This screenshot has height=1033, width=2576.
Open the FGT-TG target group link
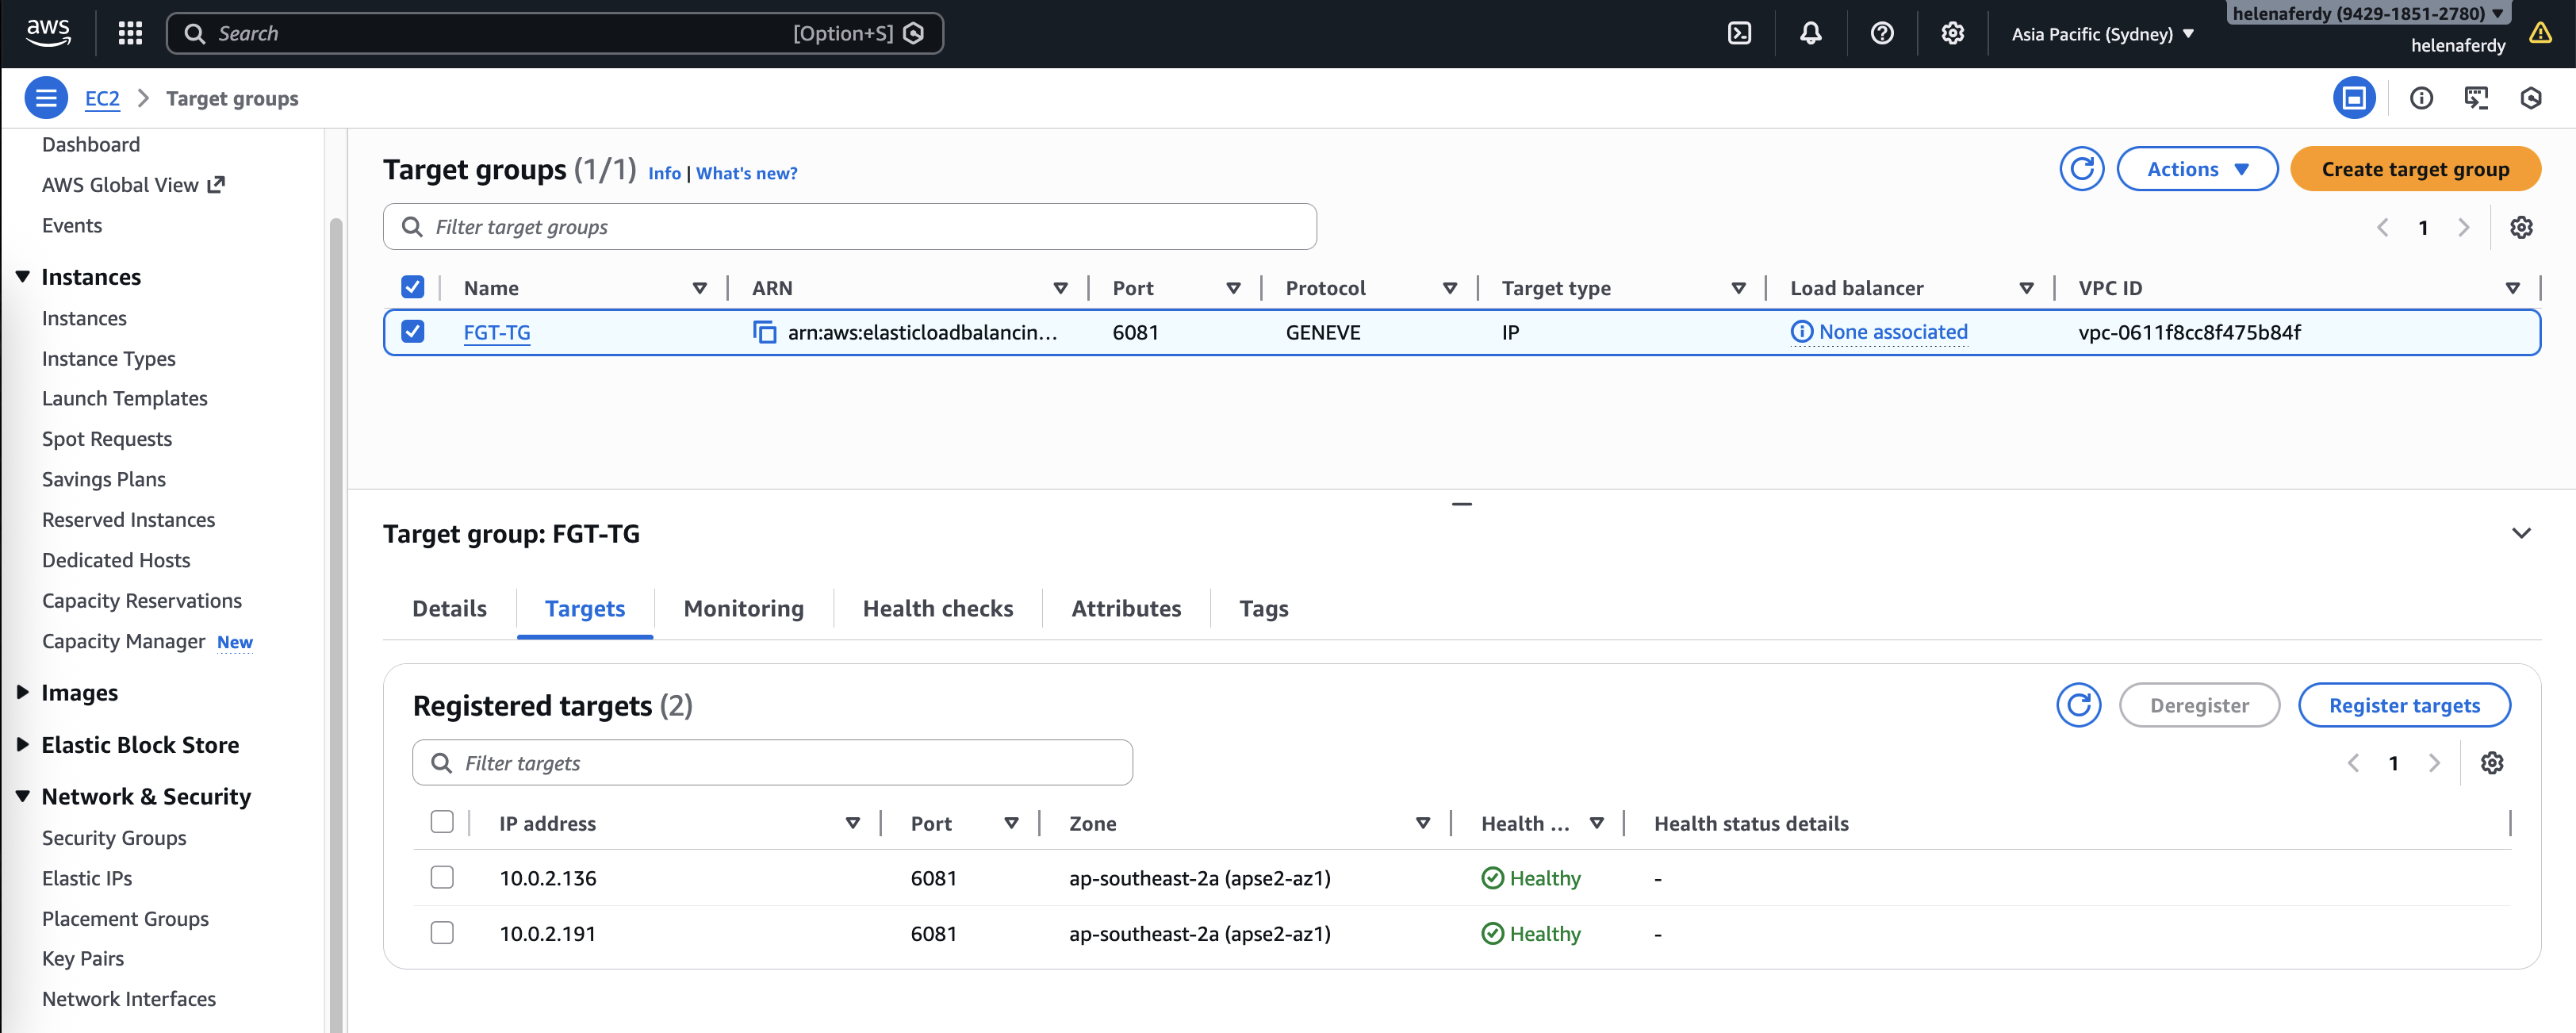click(x=497, y=333)
